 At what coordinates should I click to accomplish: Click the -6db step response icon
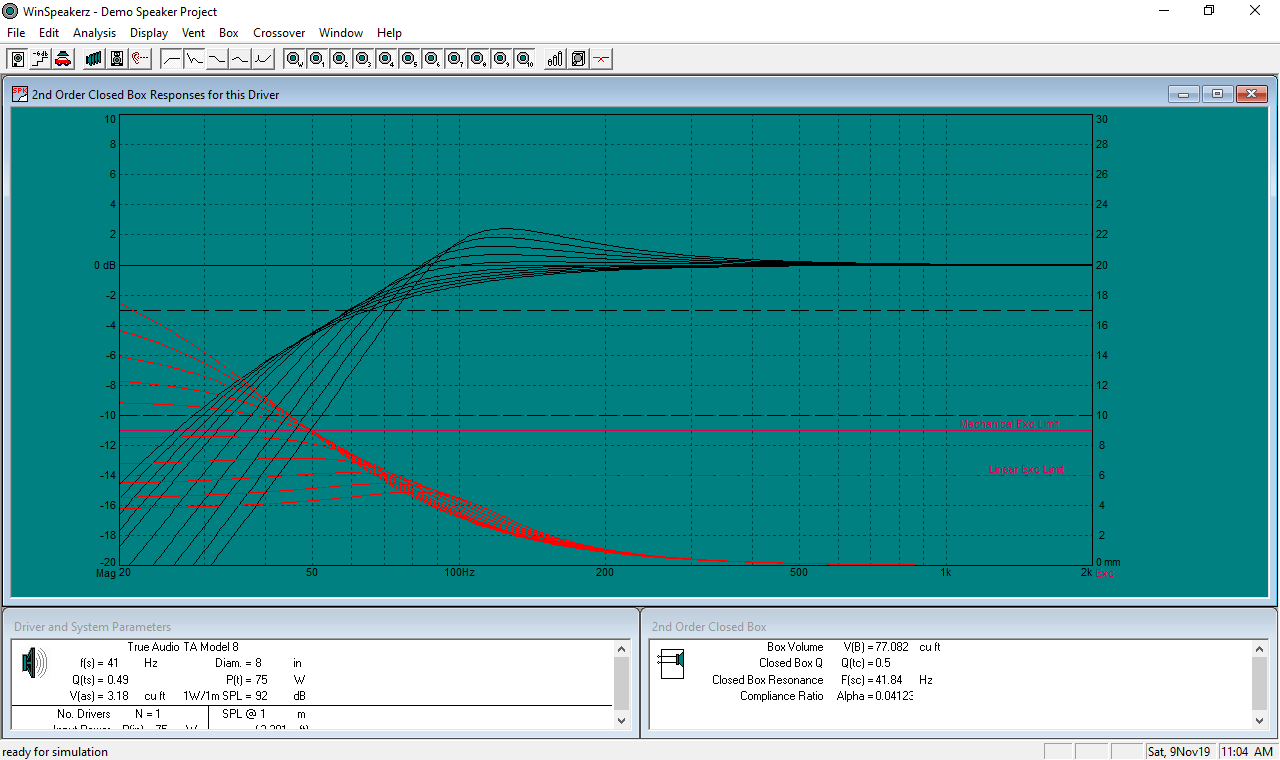[40, 59]
